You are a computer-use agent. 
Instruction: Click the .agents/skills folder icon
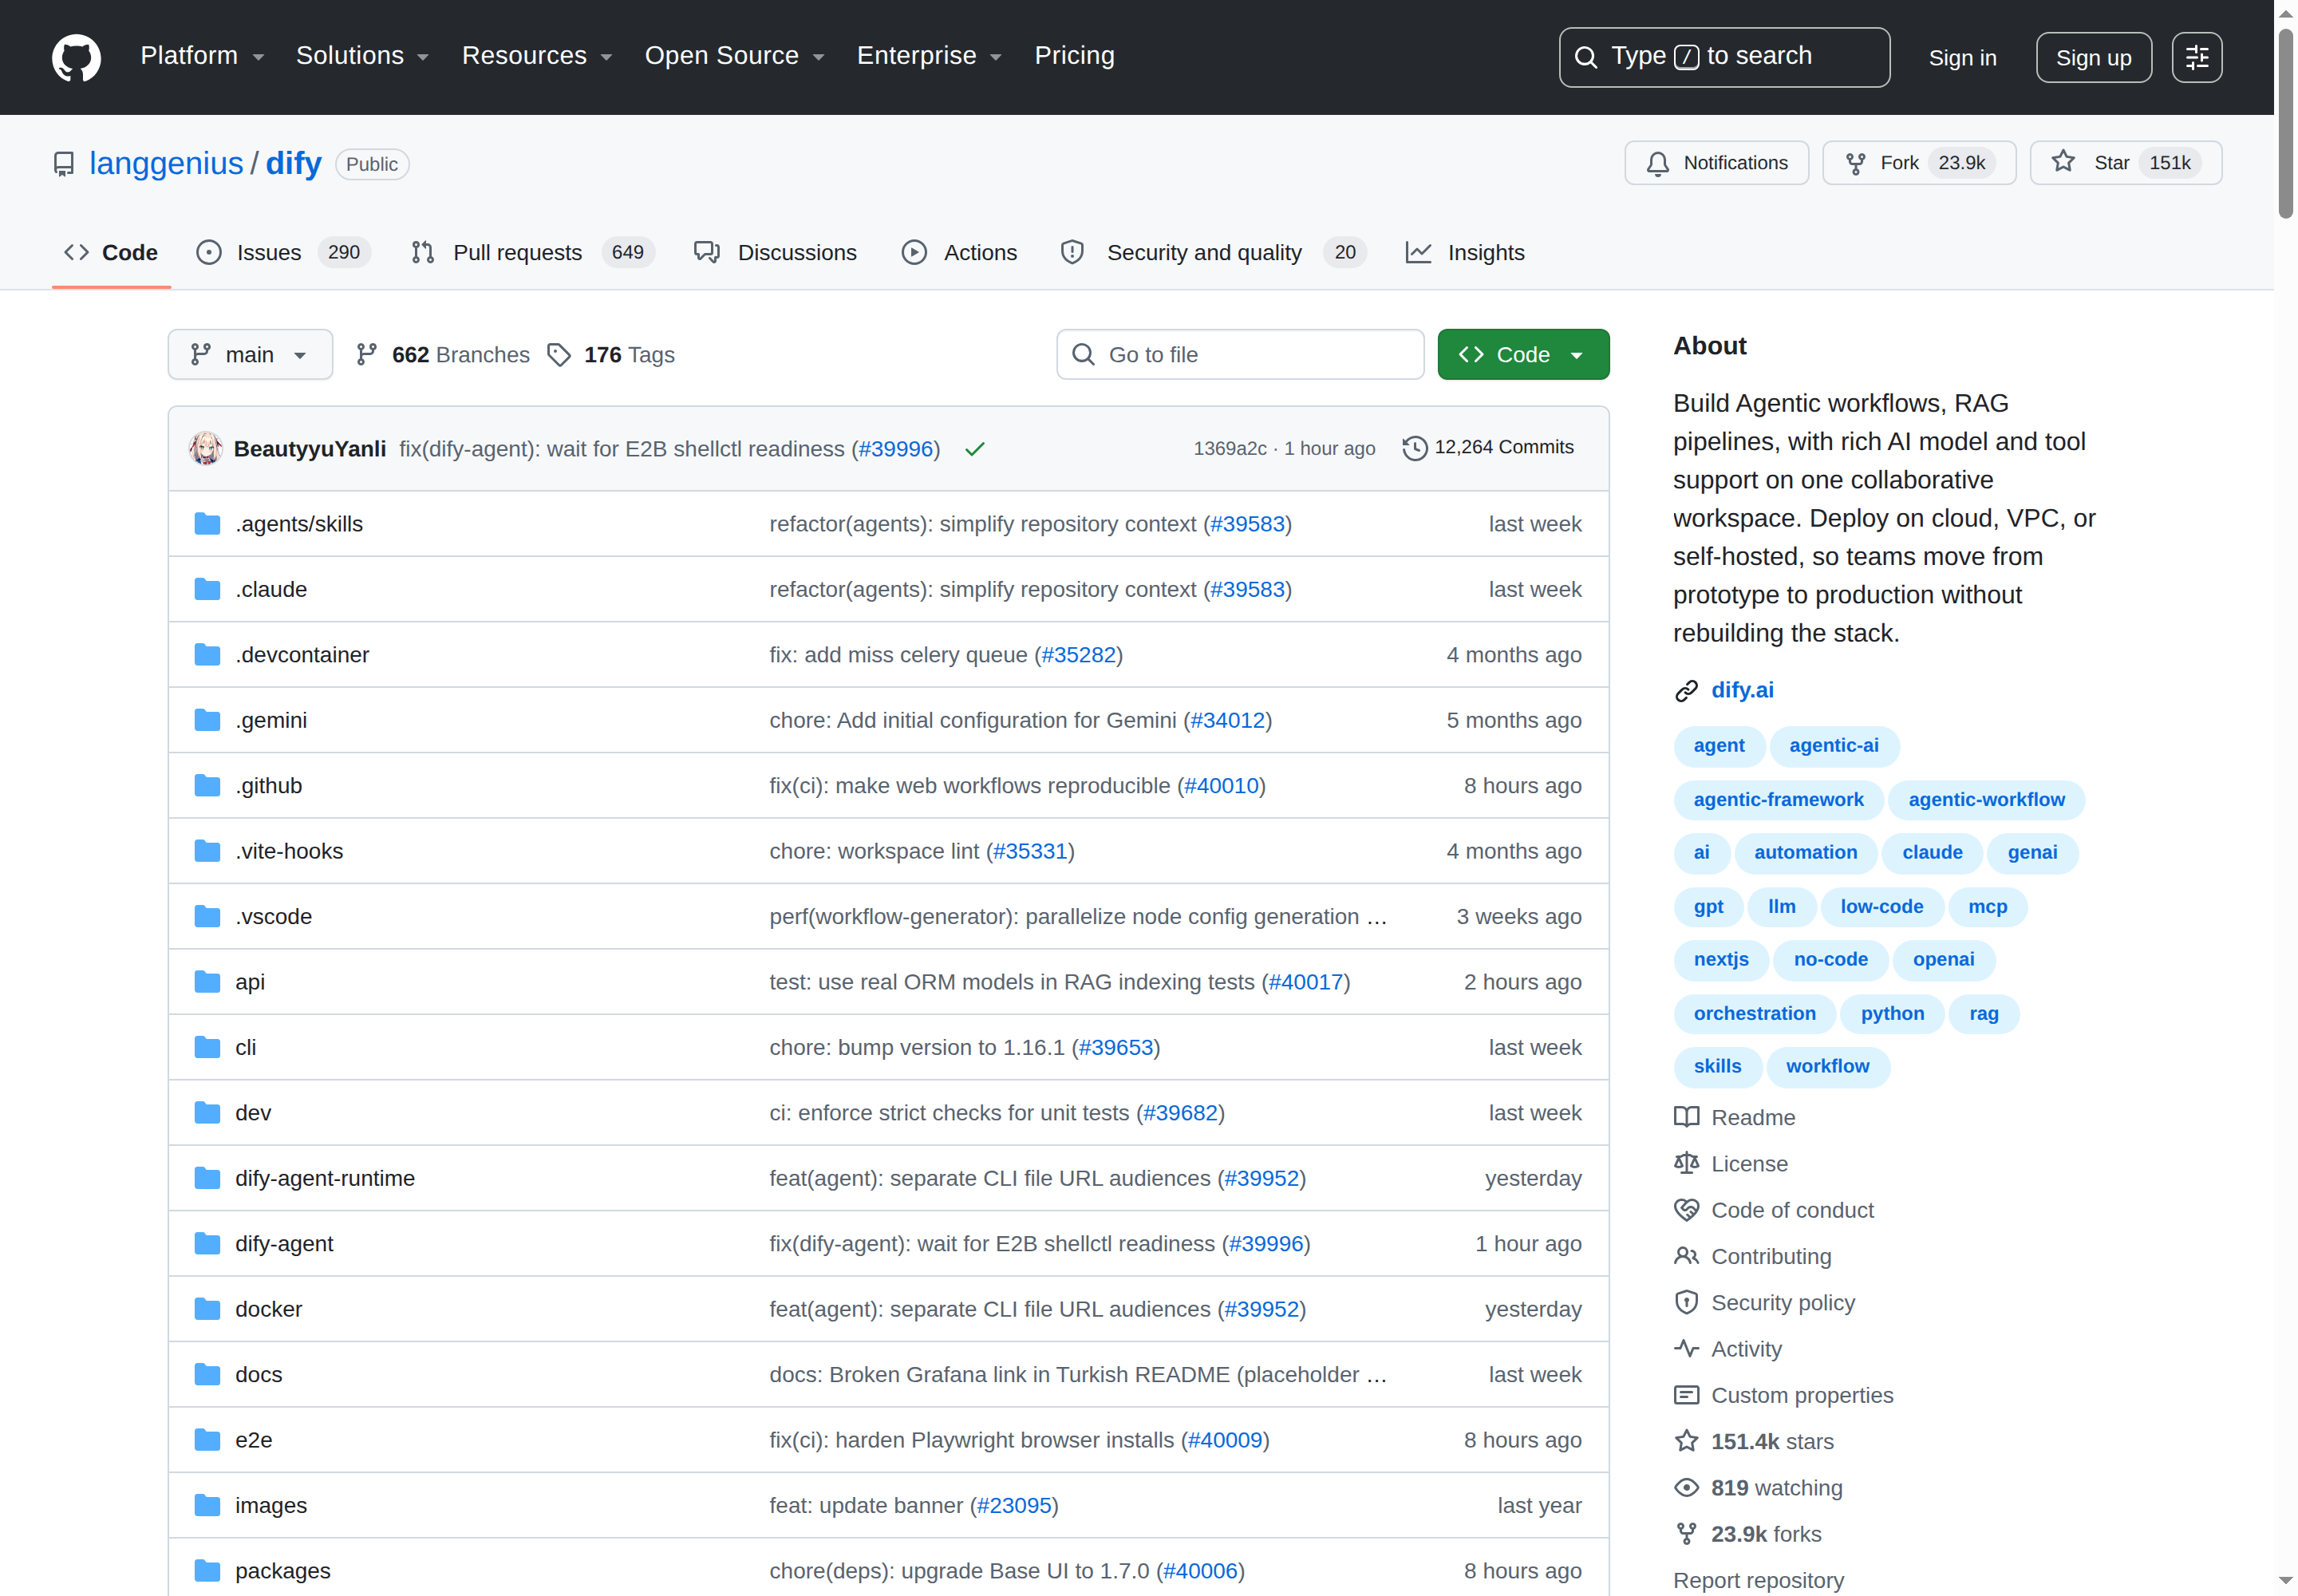pos(207,524)
